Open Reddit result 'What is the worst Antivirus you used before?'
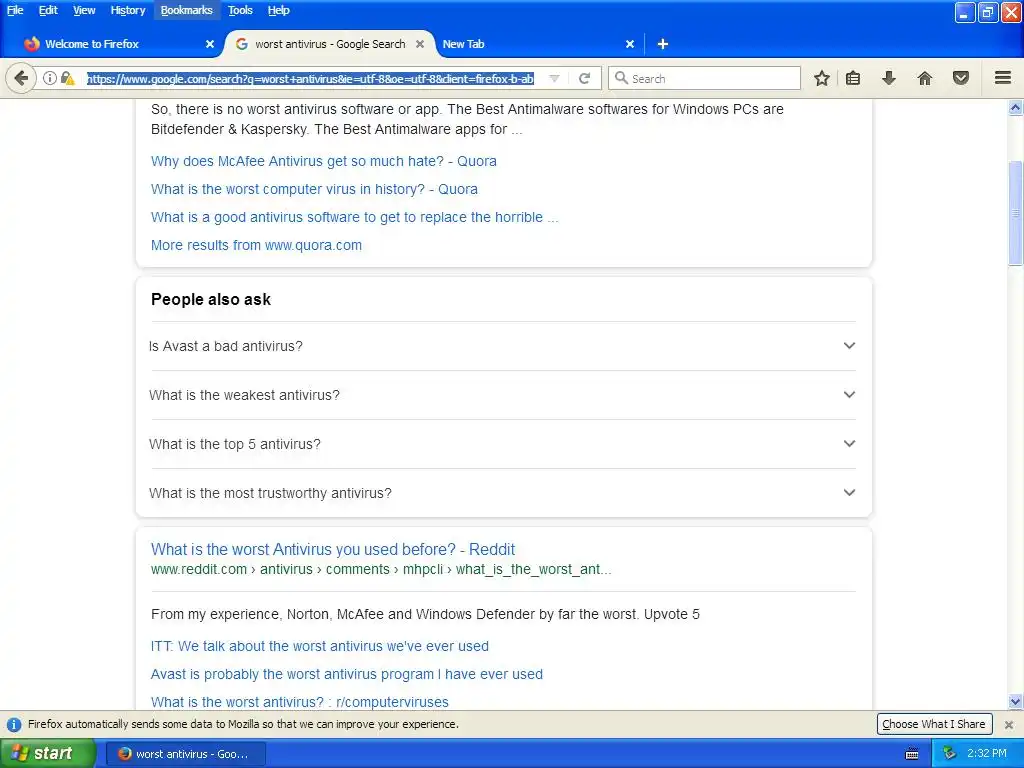This screenshot has width=1024, height=768. click(333, 549)
